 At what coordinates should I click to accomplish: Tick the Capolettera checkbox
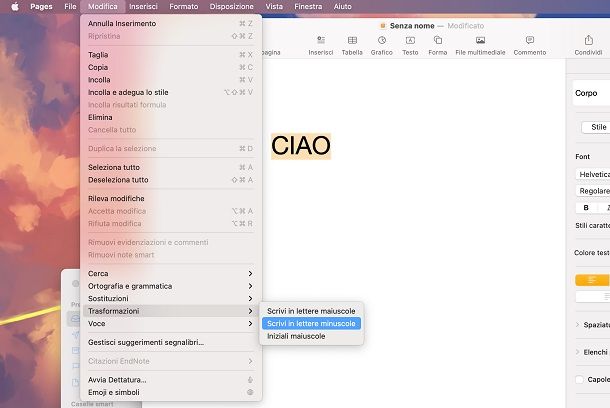(579, 380)
